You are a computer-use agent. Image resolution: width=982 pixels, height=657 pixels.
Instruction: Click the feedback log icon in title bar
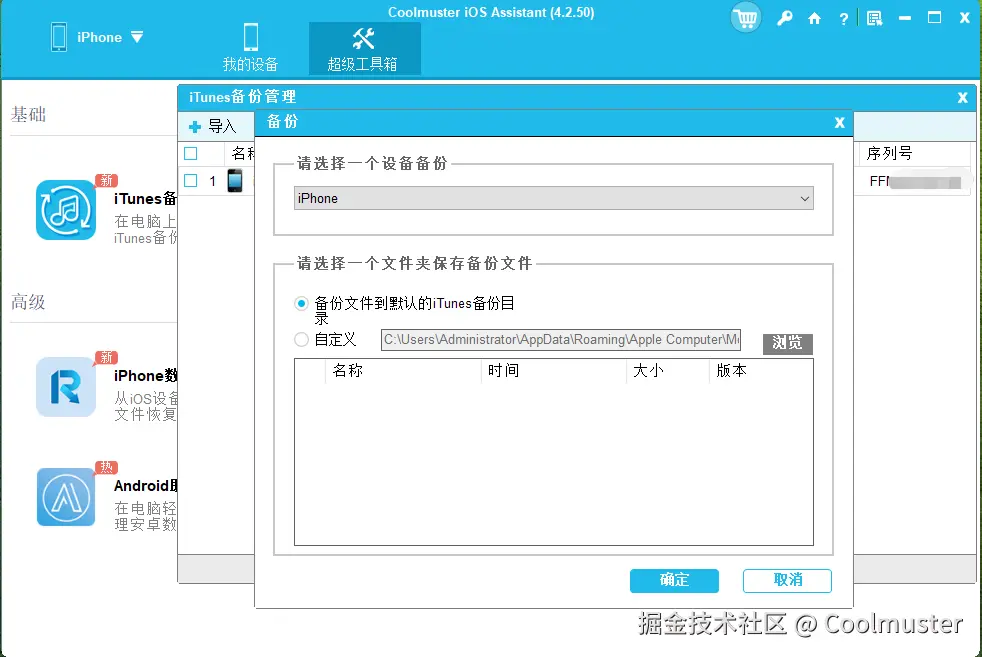tap(872, 17)
